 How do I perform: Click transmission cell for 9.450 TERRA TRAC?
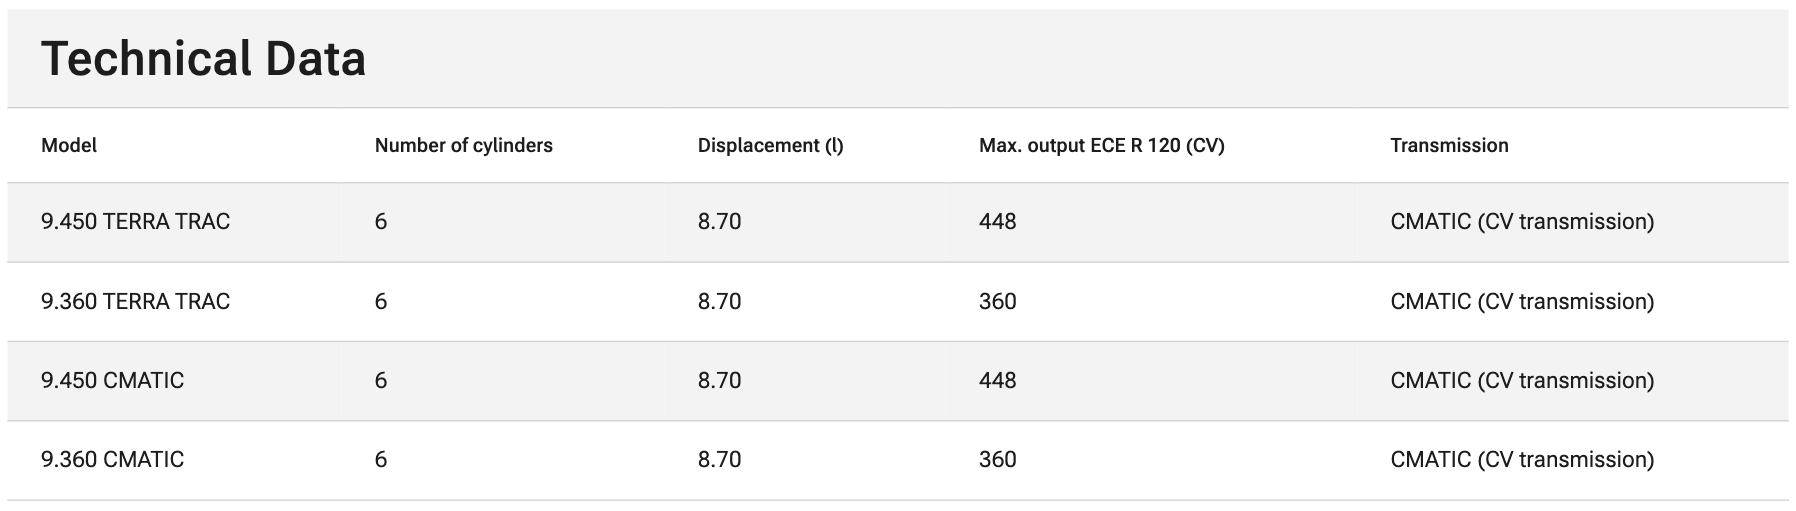pos(1521,222)
